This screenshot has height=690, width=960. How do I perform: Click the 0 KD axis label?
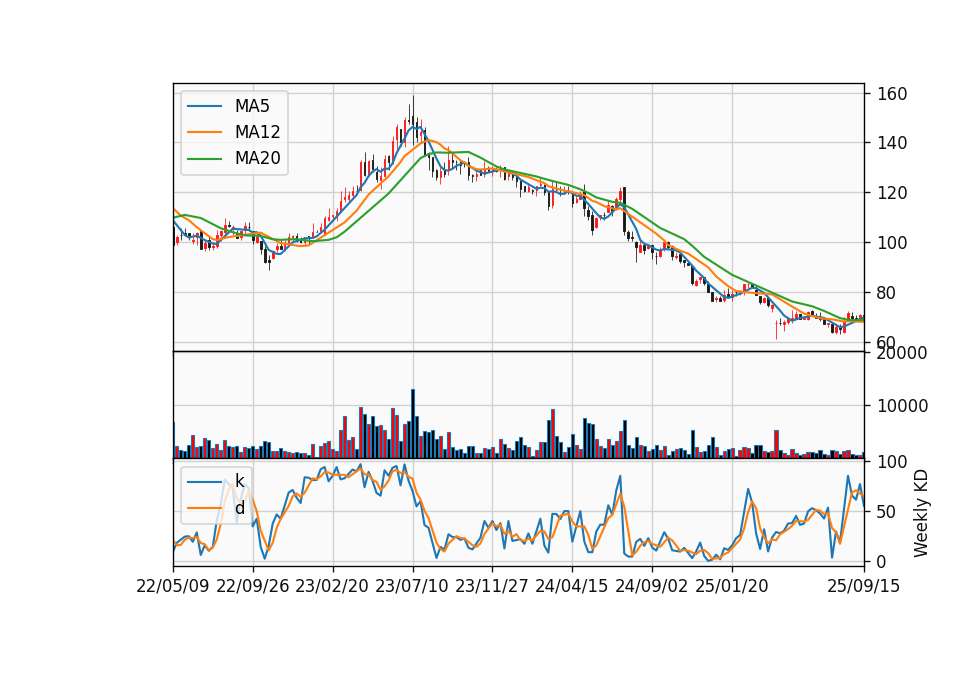point(882,561)
